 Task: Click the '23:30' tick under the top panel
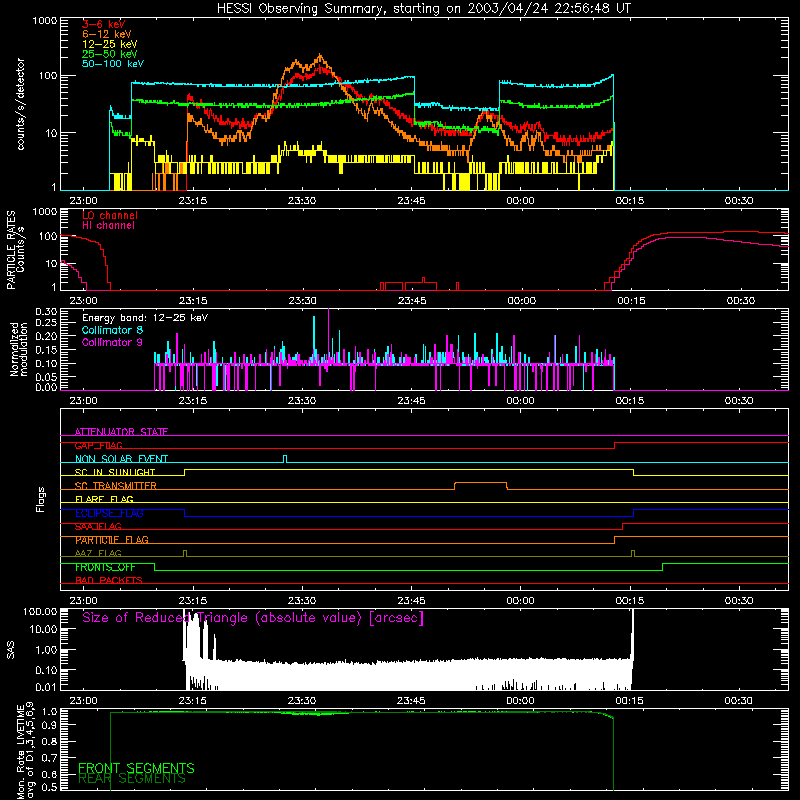(302, 201)
